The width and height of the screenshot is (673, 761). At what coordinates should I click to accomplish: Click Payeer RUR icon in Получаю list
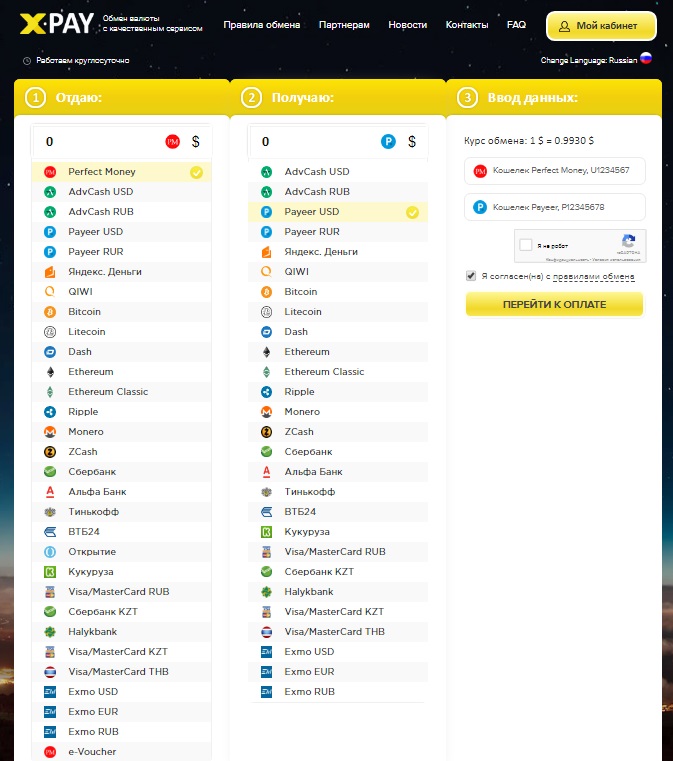coord(266,232)
